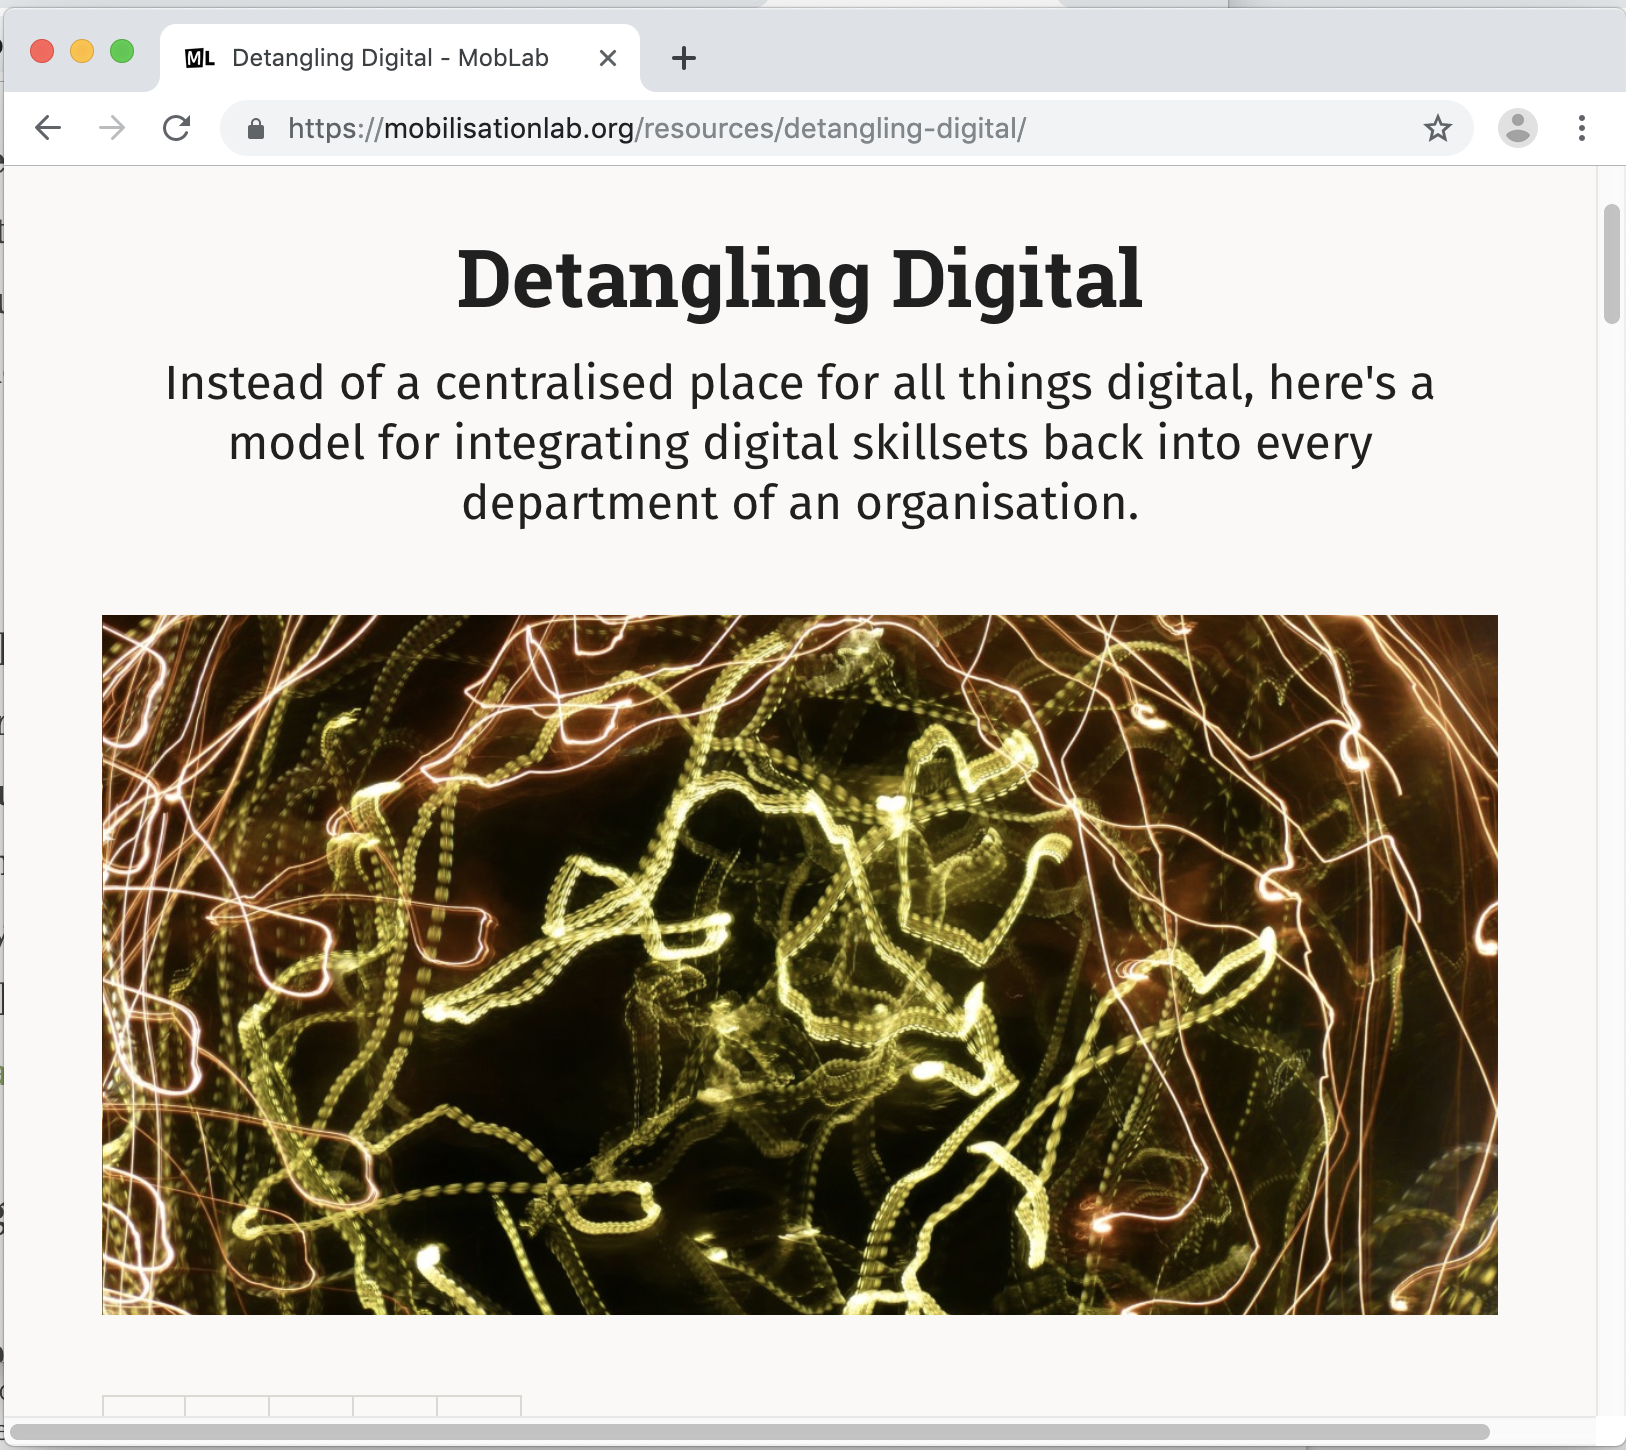The image size is (1626, 1450).
Task: Click the tangled light trails image
Action: click(x=800, y=965)
